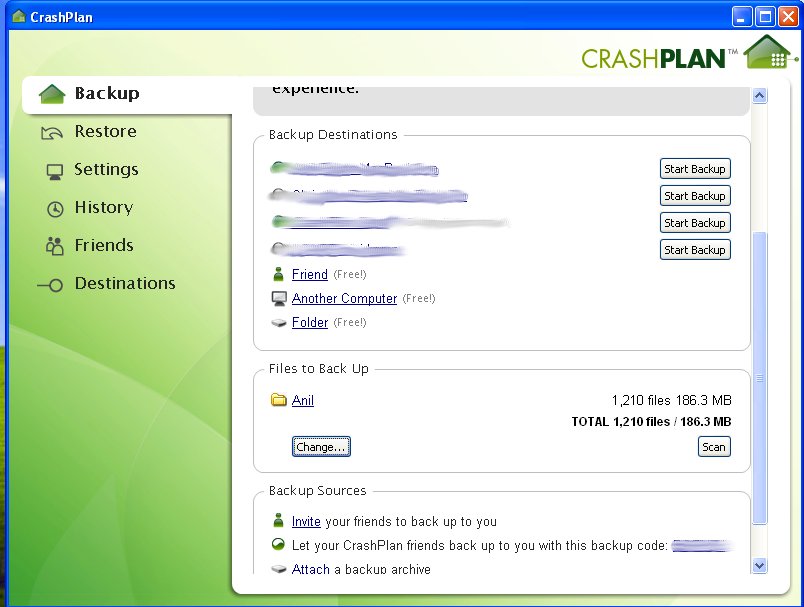
Task: Maximize the CrashPlan window
Action: (x=765, y=17)
